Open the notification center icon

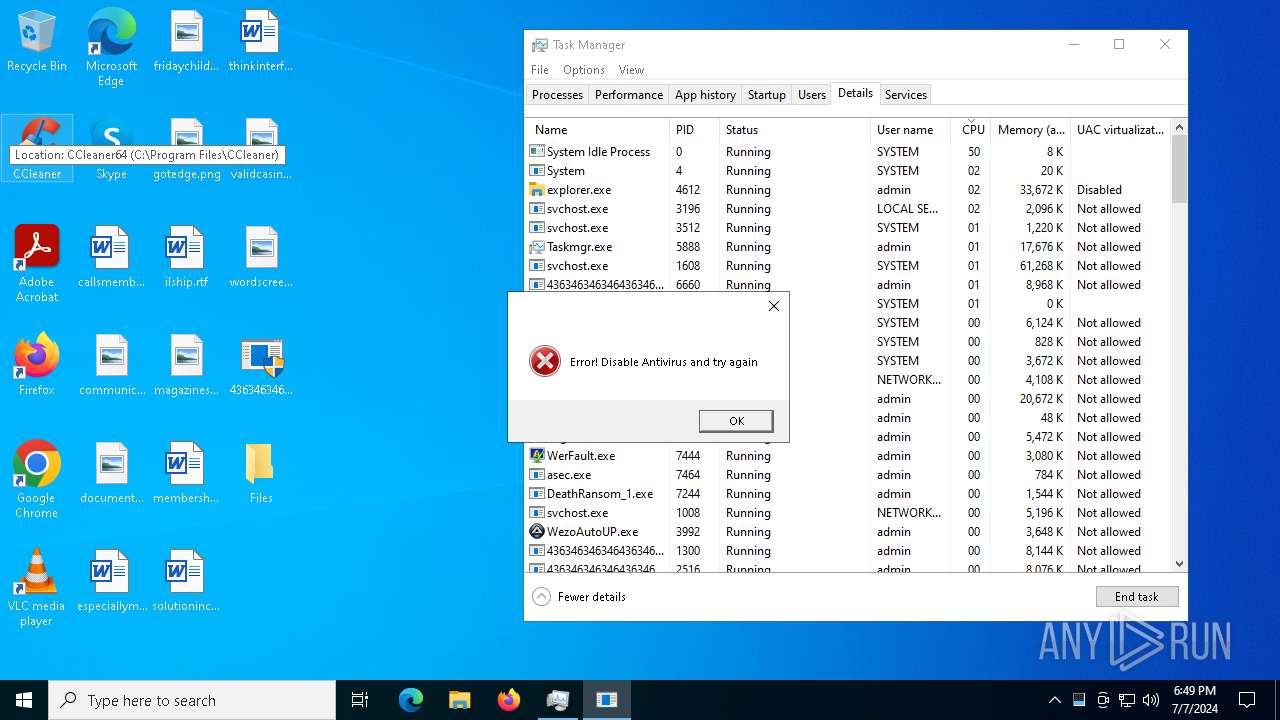click(1247, 700)
